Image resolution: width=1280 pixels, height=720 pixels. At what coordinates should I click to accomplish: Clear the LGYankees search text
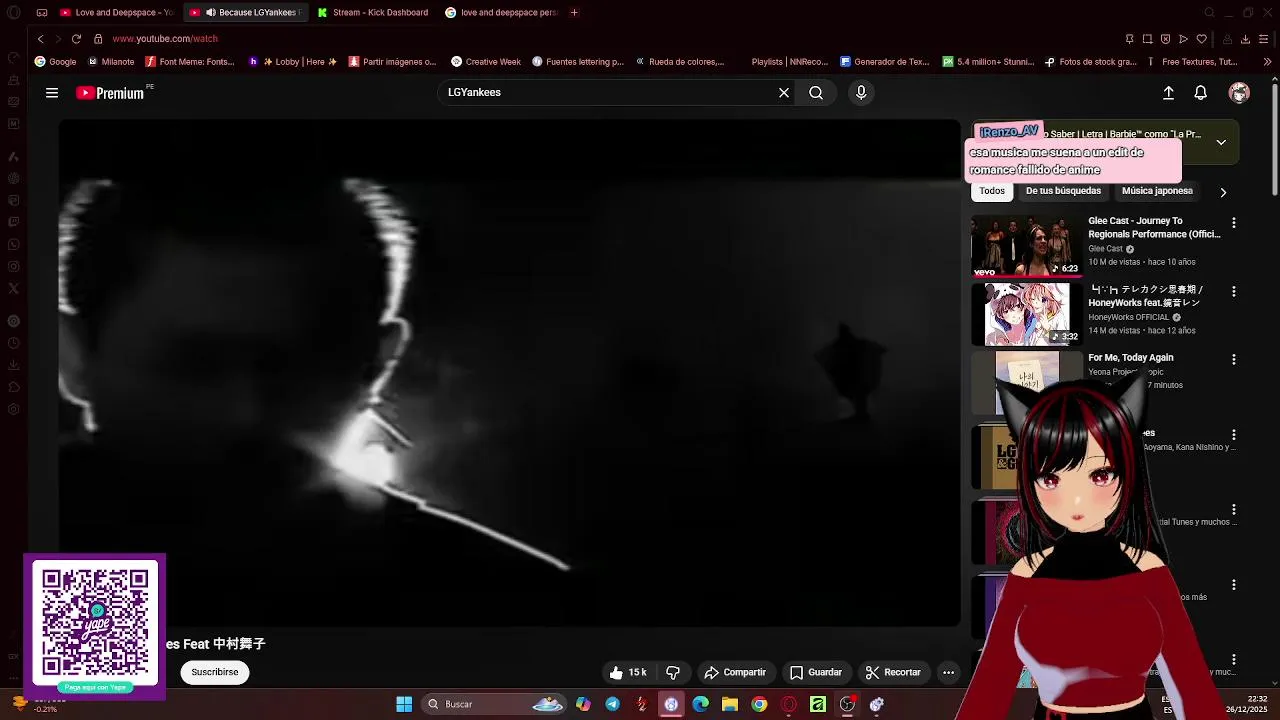click(784, 93)
